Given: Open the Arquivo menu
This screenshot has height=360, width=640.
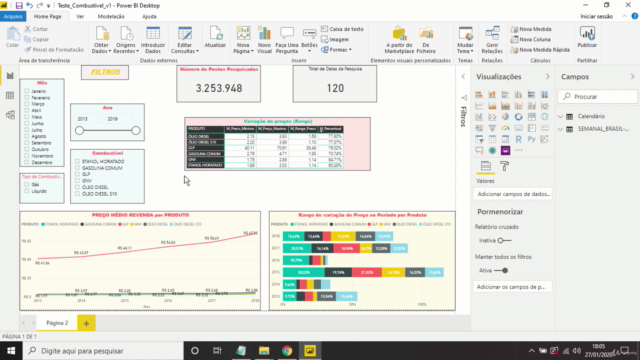Looking at the screenshot, I should point(13,16).
